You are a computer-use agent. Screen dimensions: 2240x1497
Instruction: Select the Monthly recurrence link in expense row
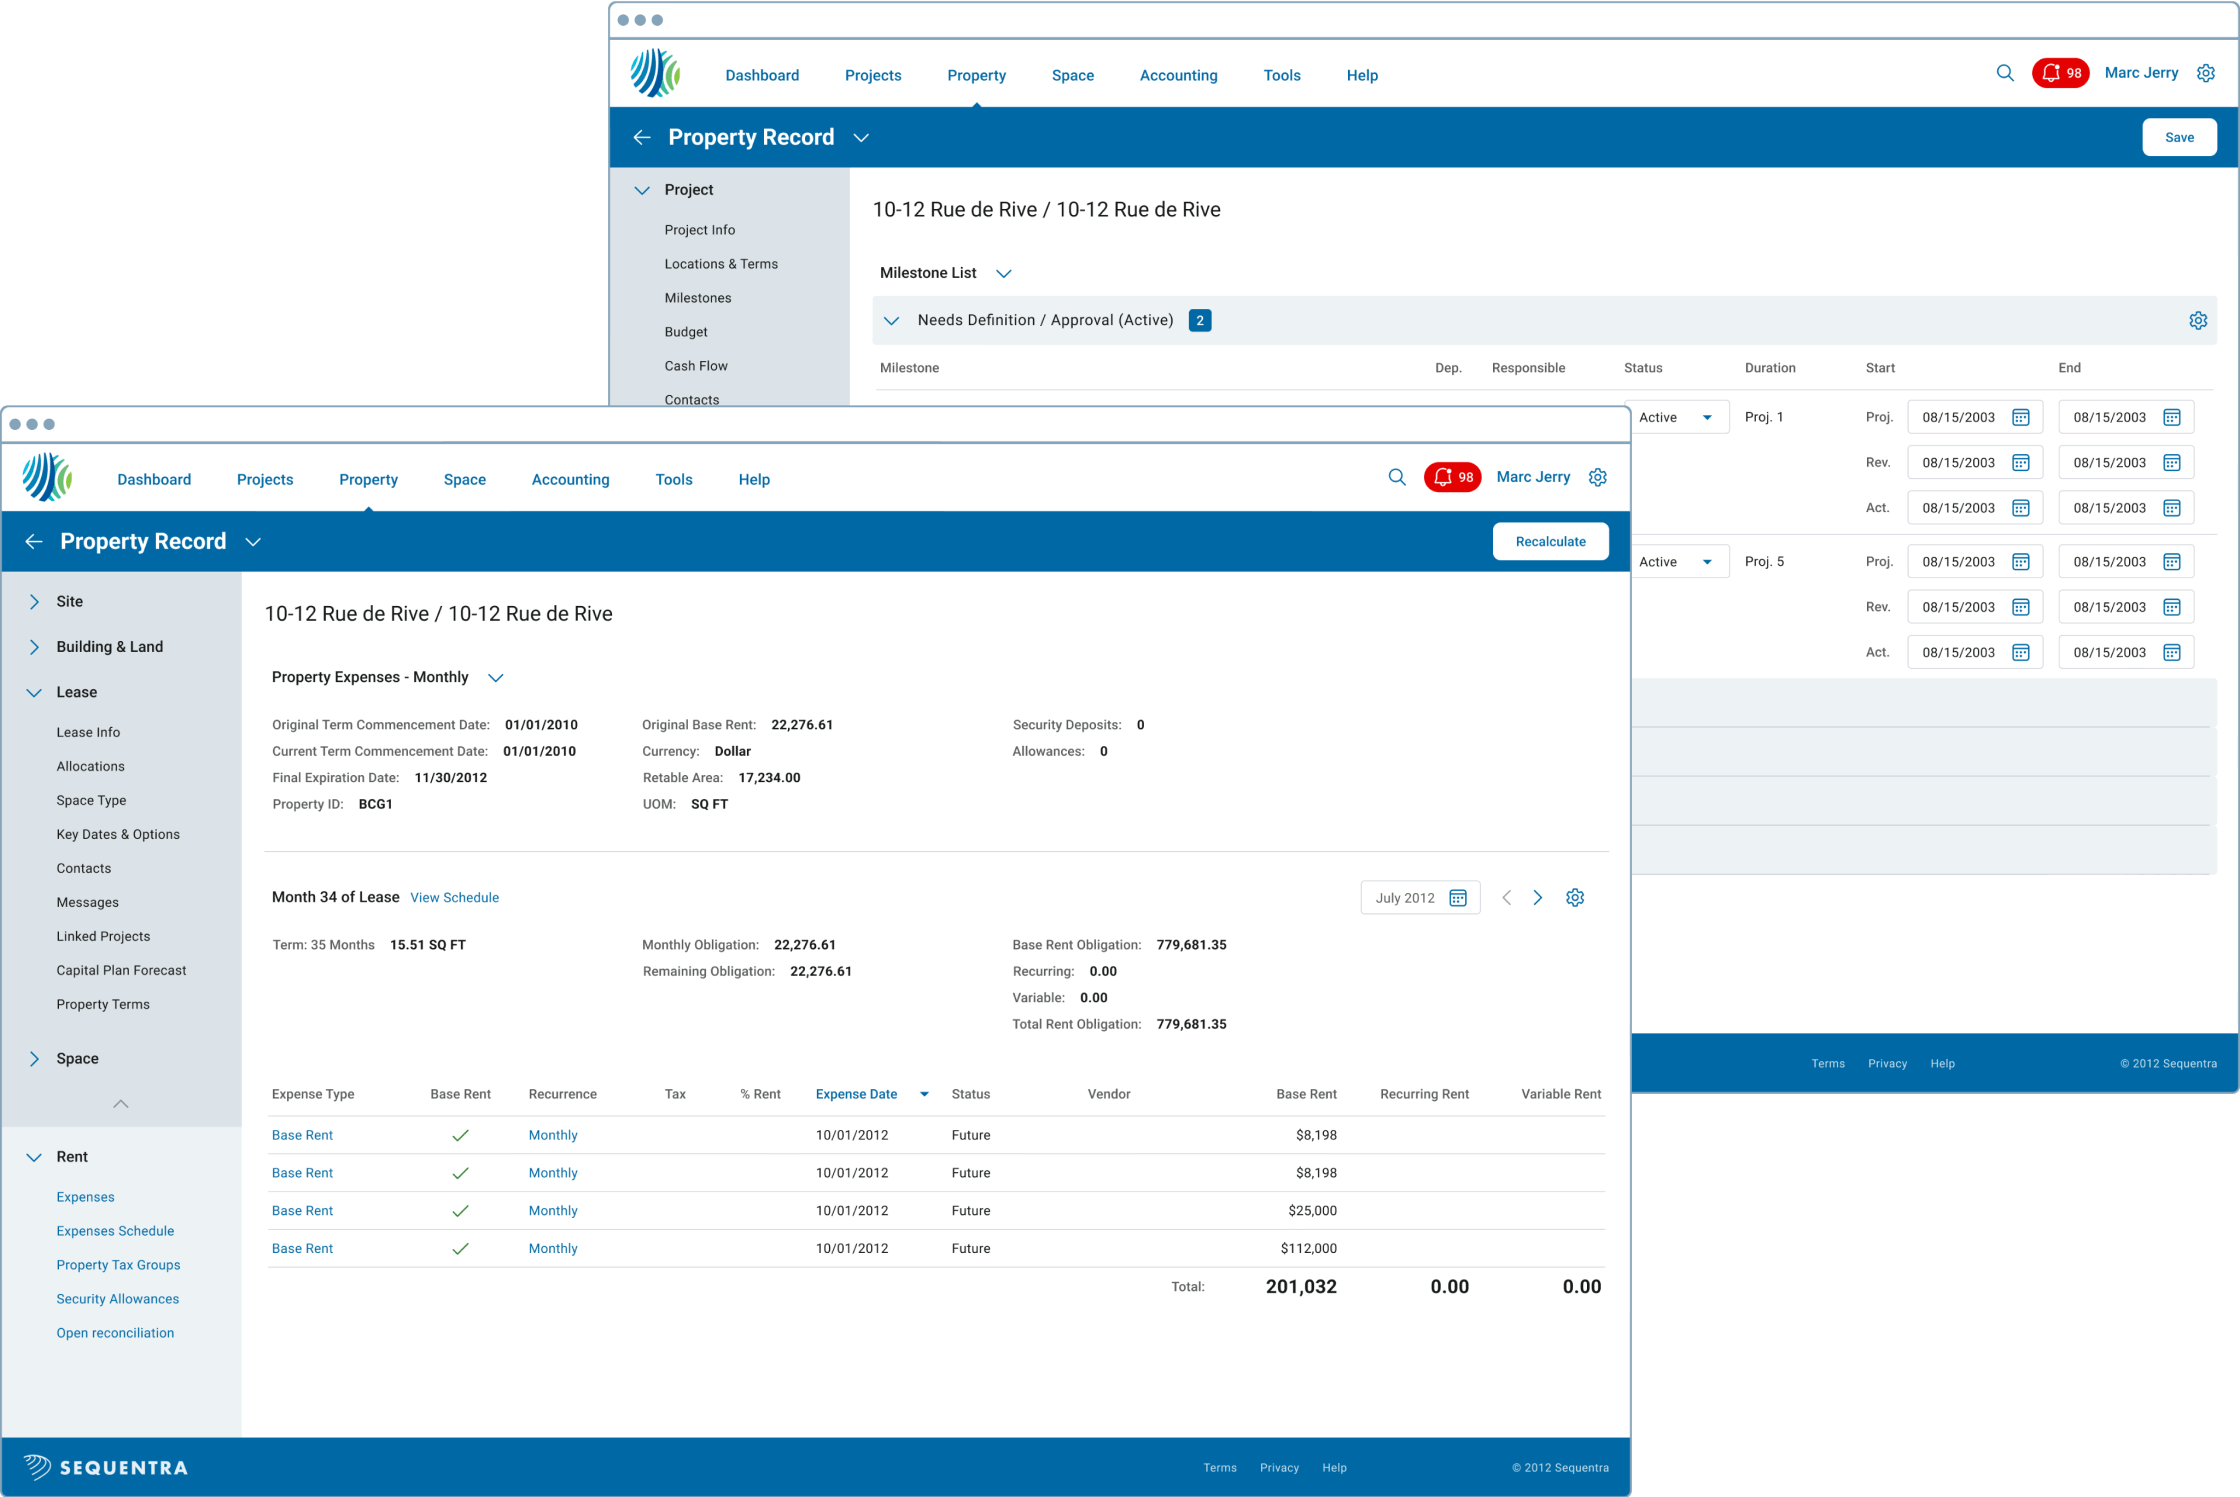553,1134
